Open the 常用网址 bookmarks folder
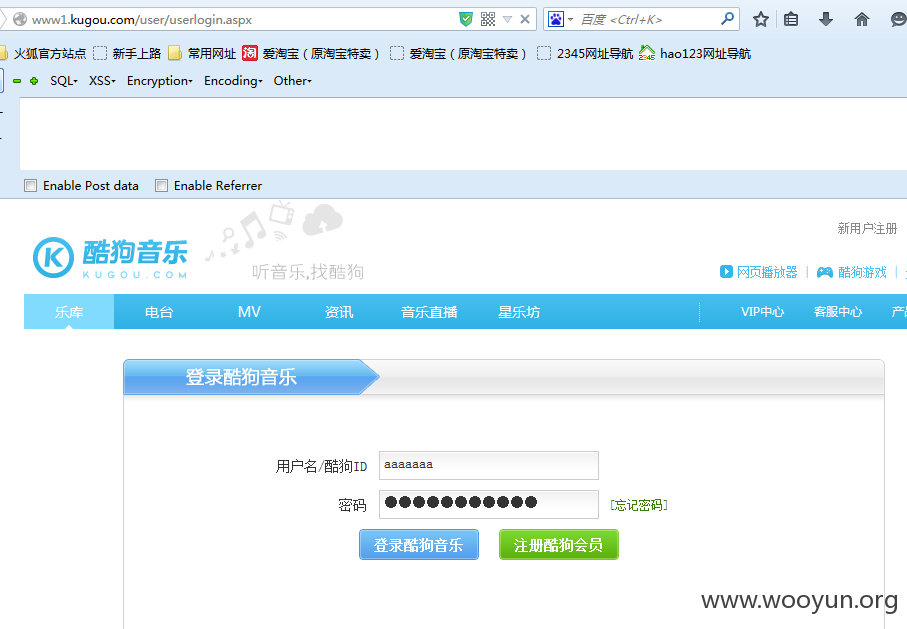 pos(202,54)
